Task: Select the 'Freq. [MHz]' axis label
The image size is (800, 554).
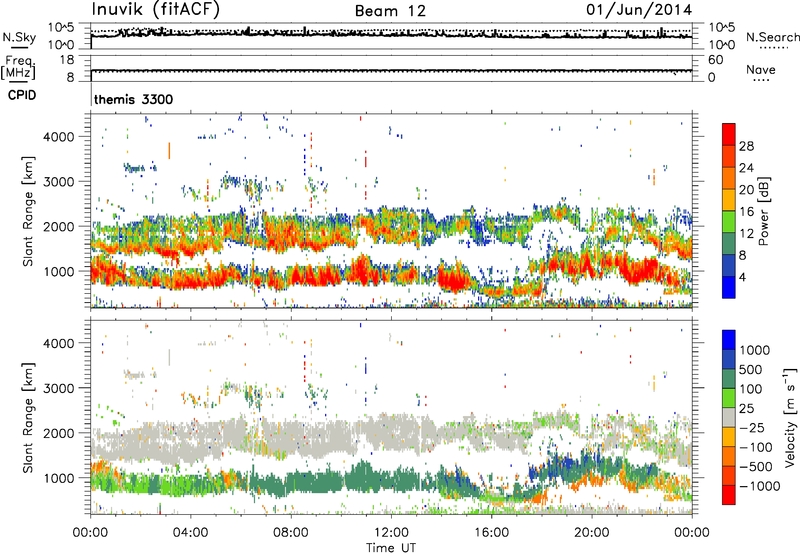Action: click(18, 68)
